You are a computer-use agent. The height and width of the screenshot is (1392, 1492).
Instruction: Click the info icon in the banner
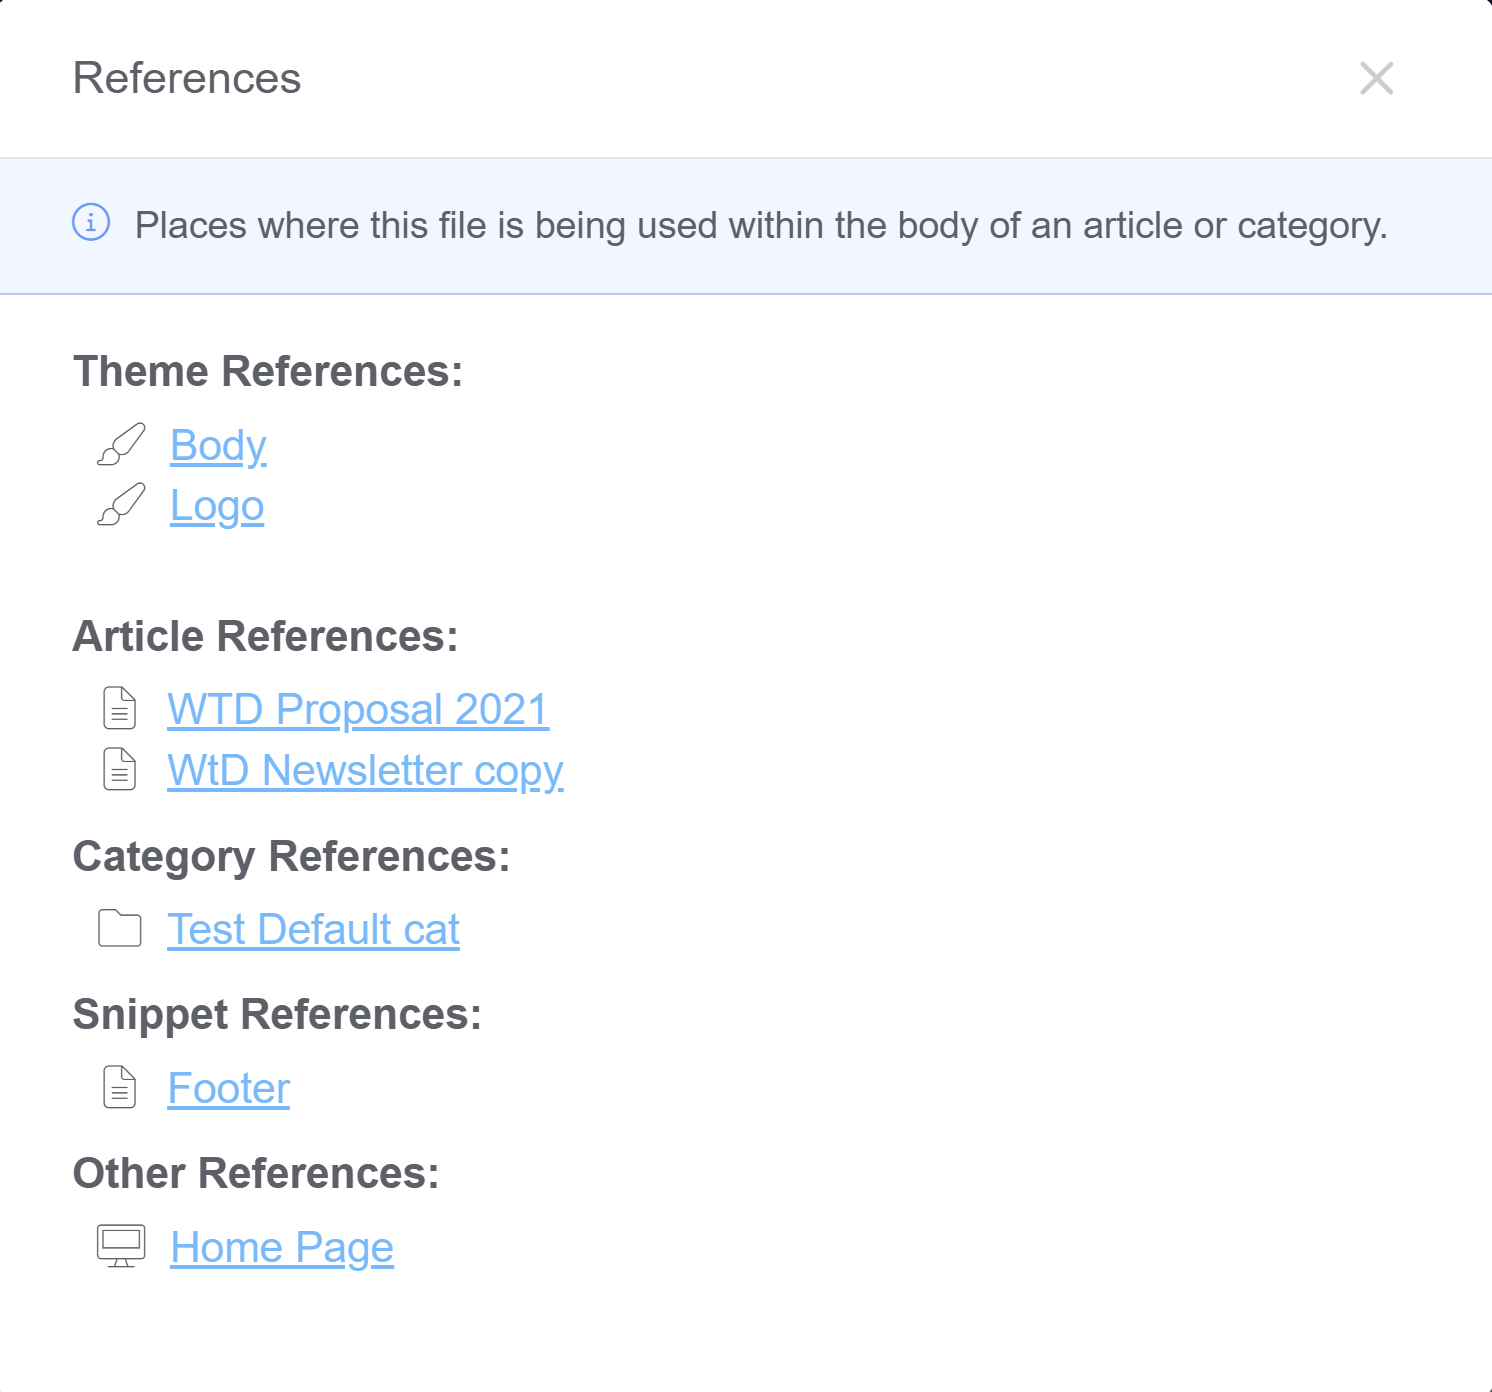pos(91,222)
